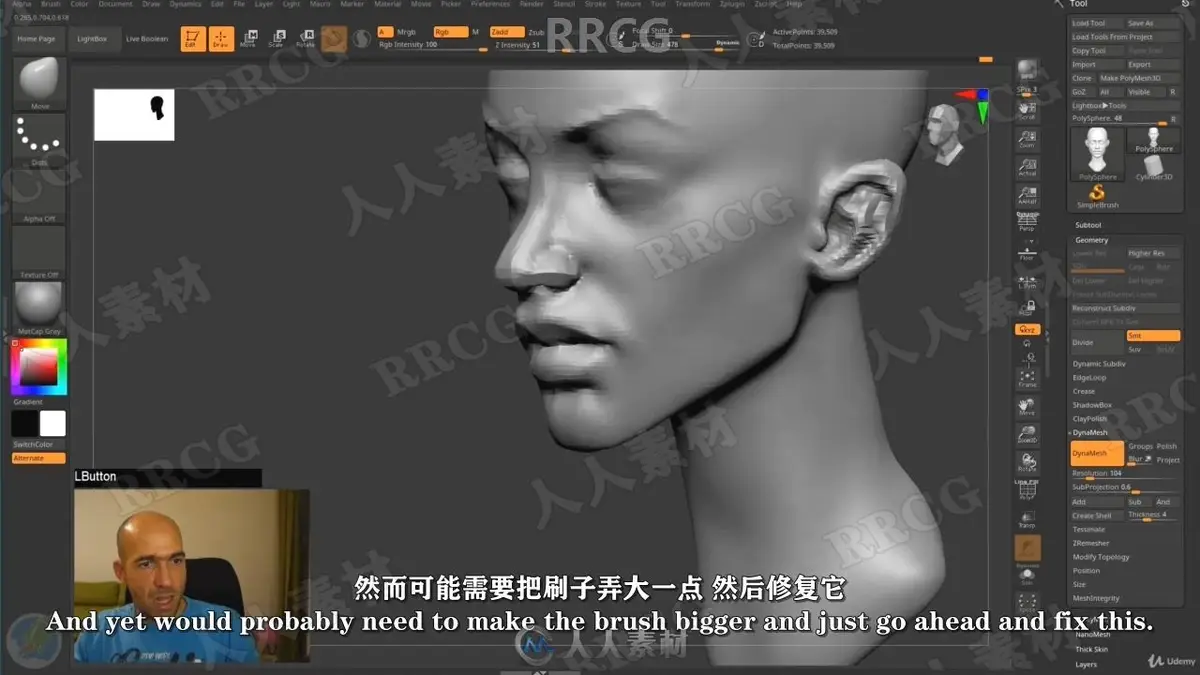Select the Move transform tool in top shelf
Viewport: 1200px width, 675px height.
click(x=248, y=39)
